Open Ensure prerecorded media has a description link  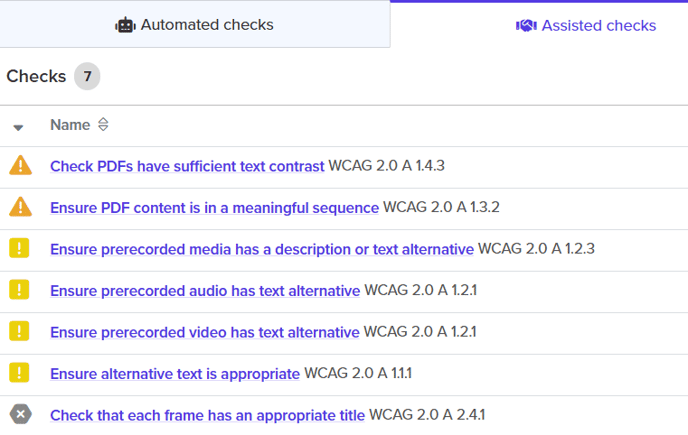(262, 249)
